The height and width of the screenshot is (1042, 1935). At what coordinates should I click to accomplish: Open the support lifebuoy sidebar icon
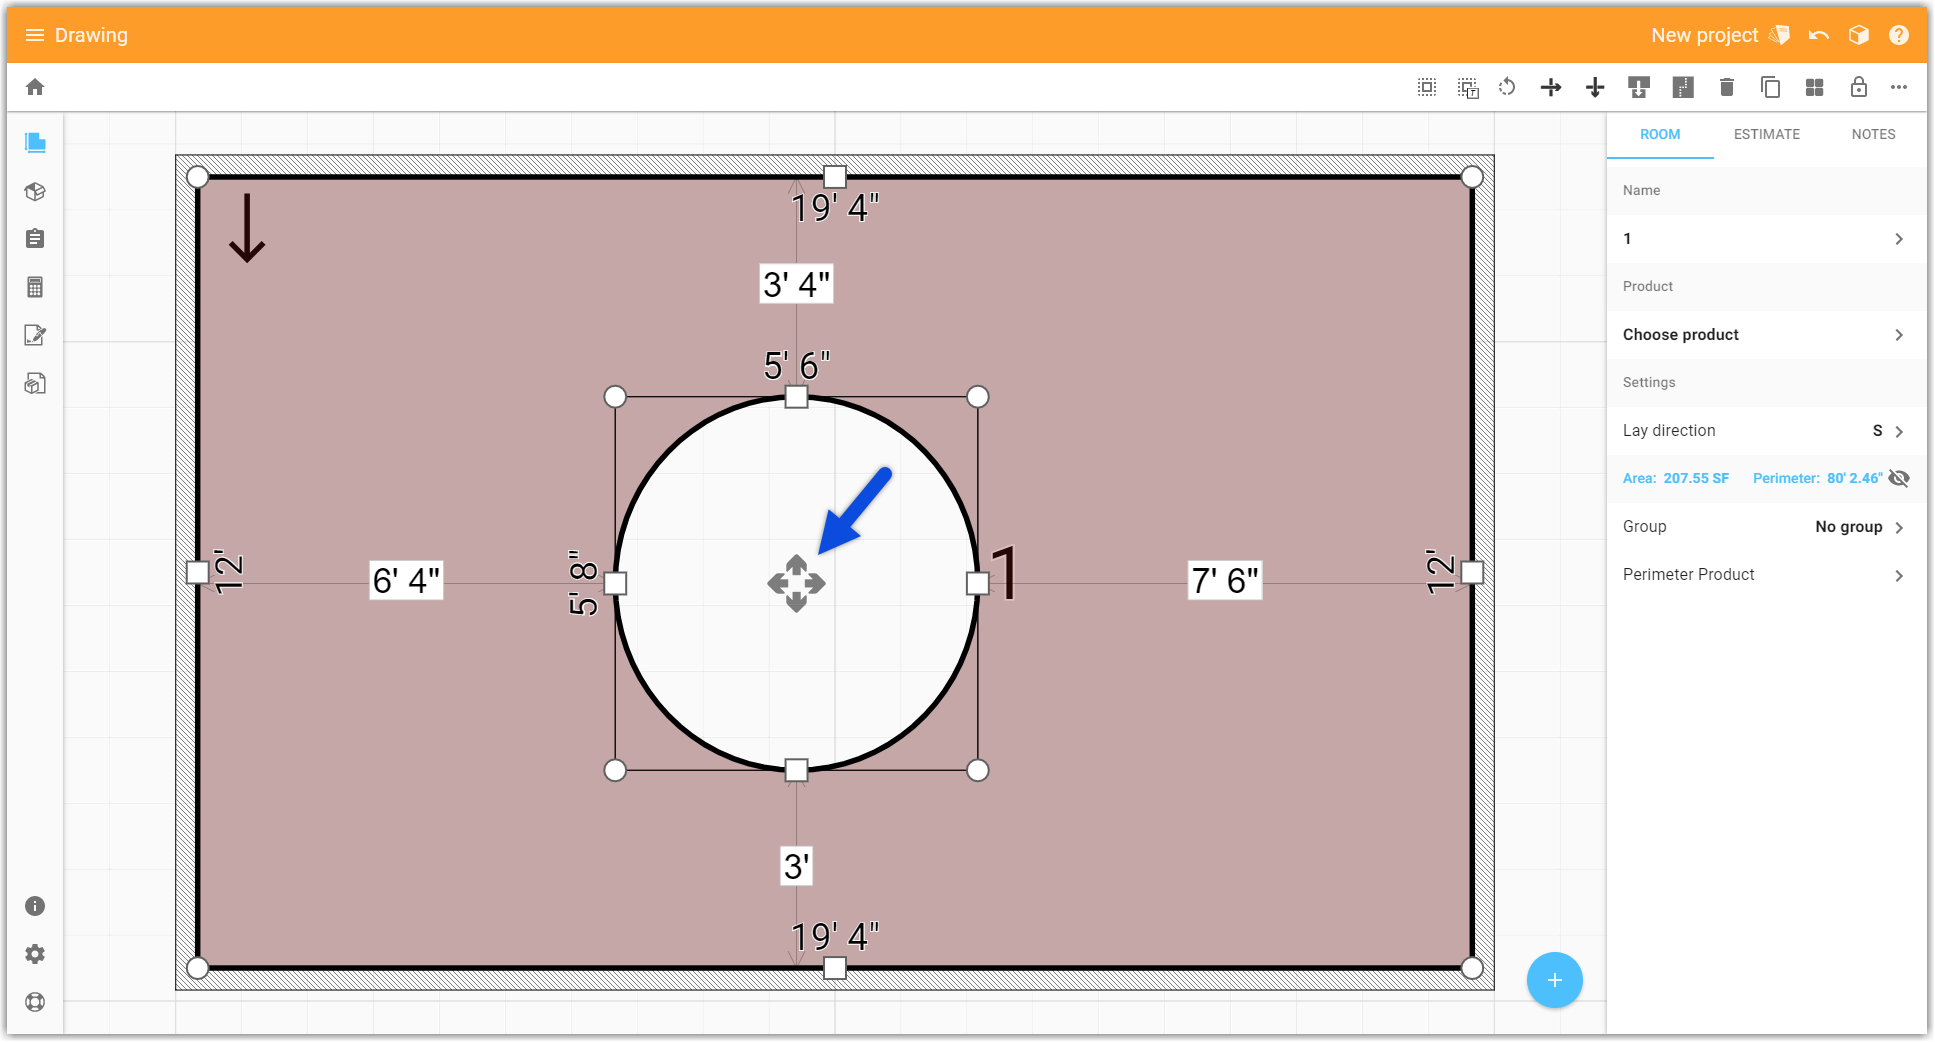(35, 1002)
